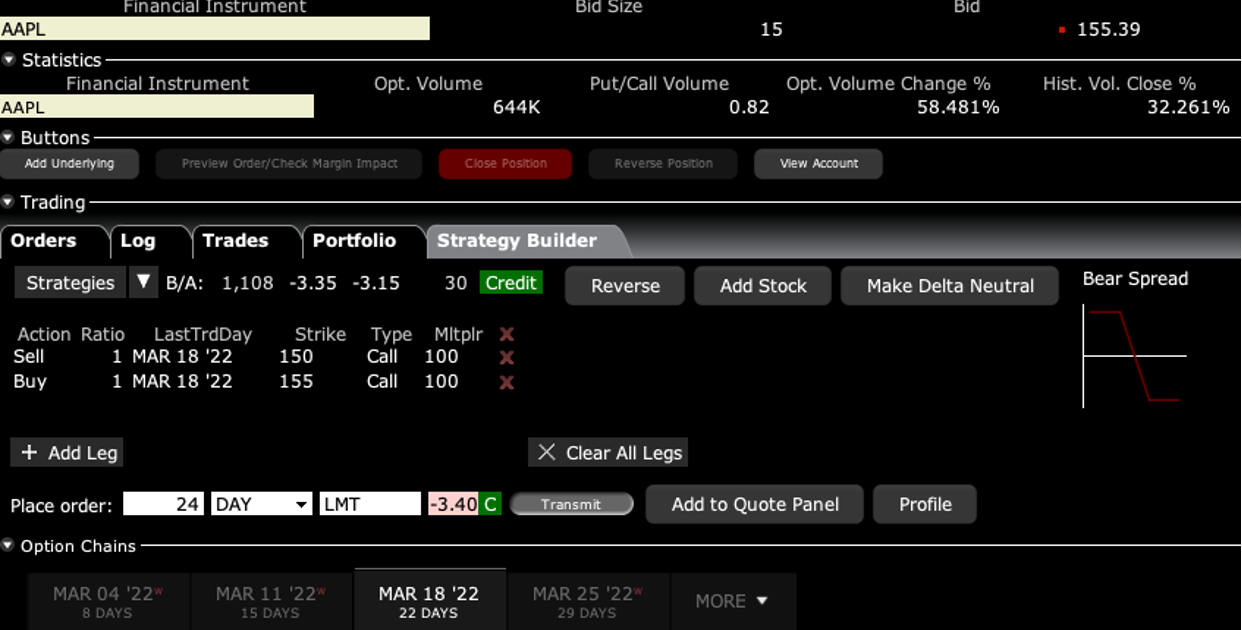Remove the Sell 150 Call leg
This screenshot has height=630, width=1242.
pyautogui.click(x=506, y=357)
